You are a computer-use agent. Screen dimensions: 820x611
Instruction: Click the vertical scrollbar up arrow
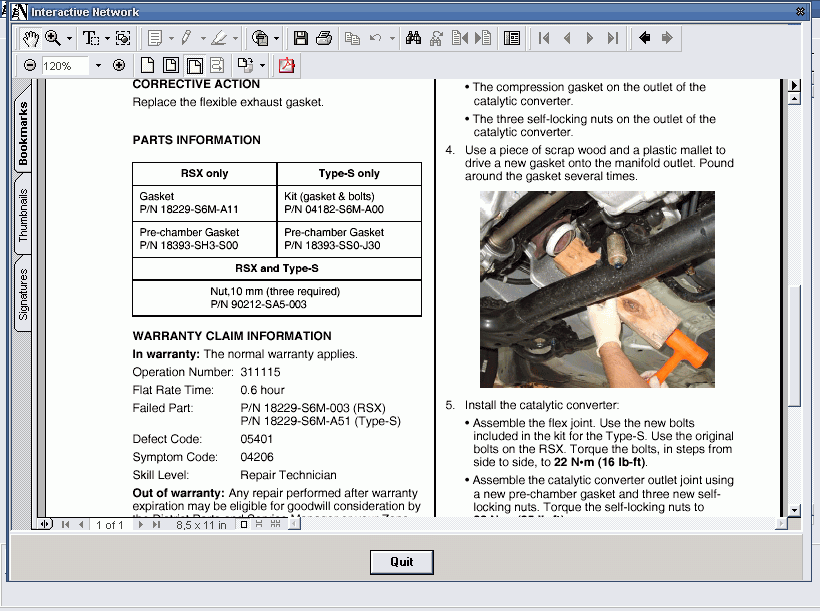[x=795, y=86]
